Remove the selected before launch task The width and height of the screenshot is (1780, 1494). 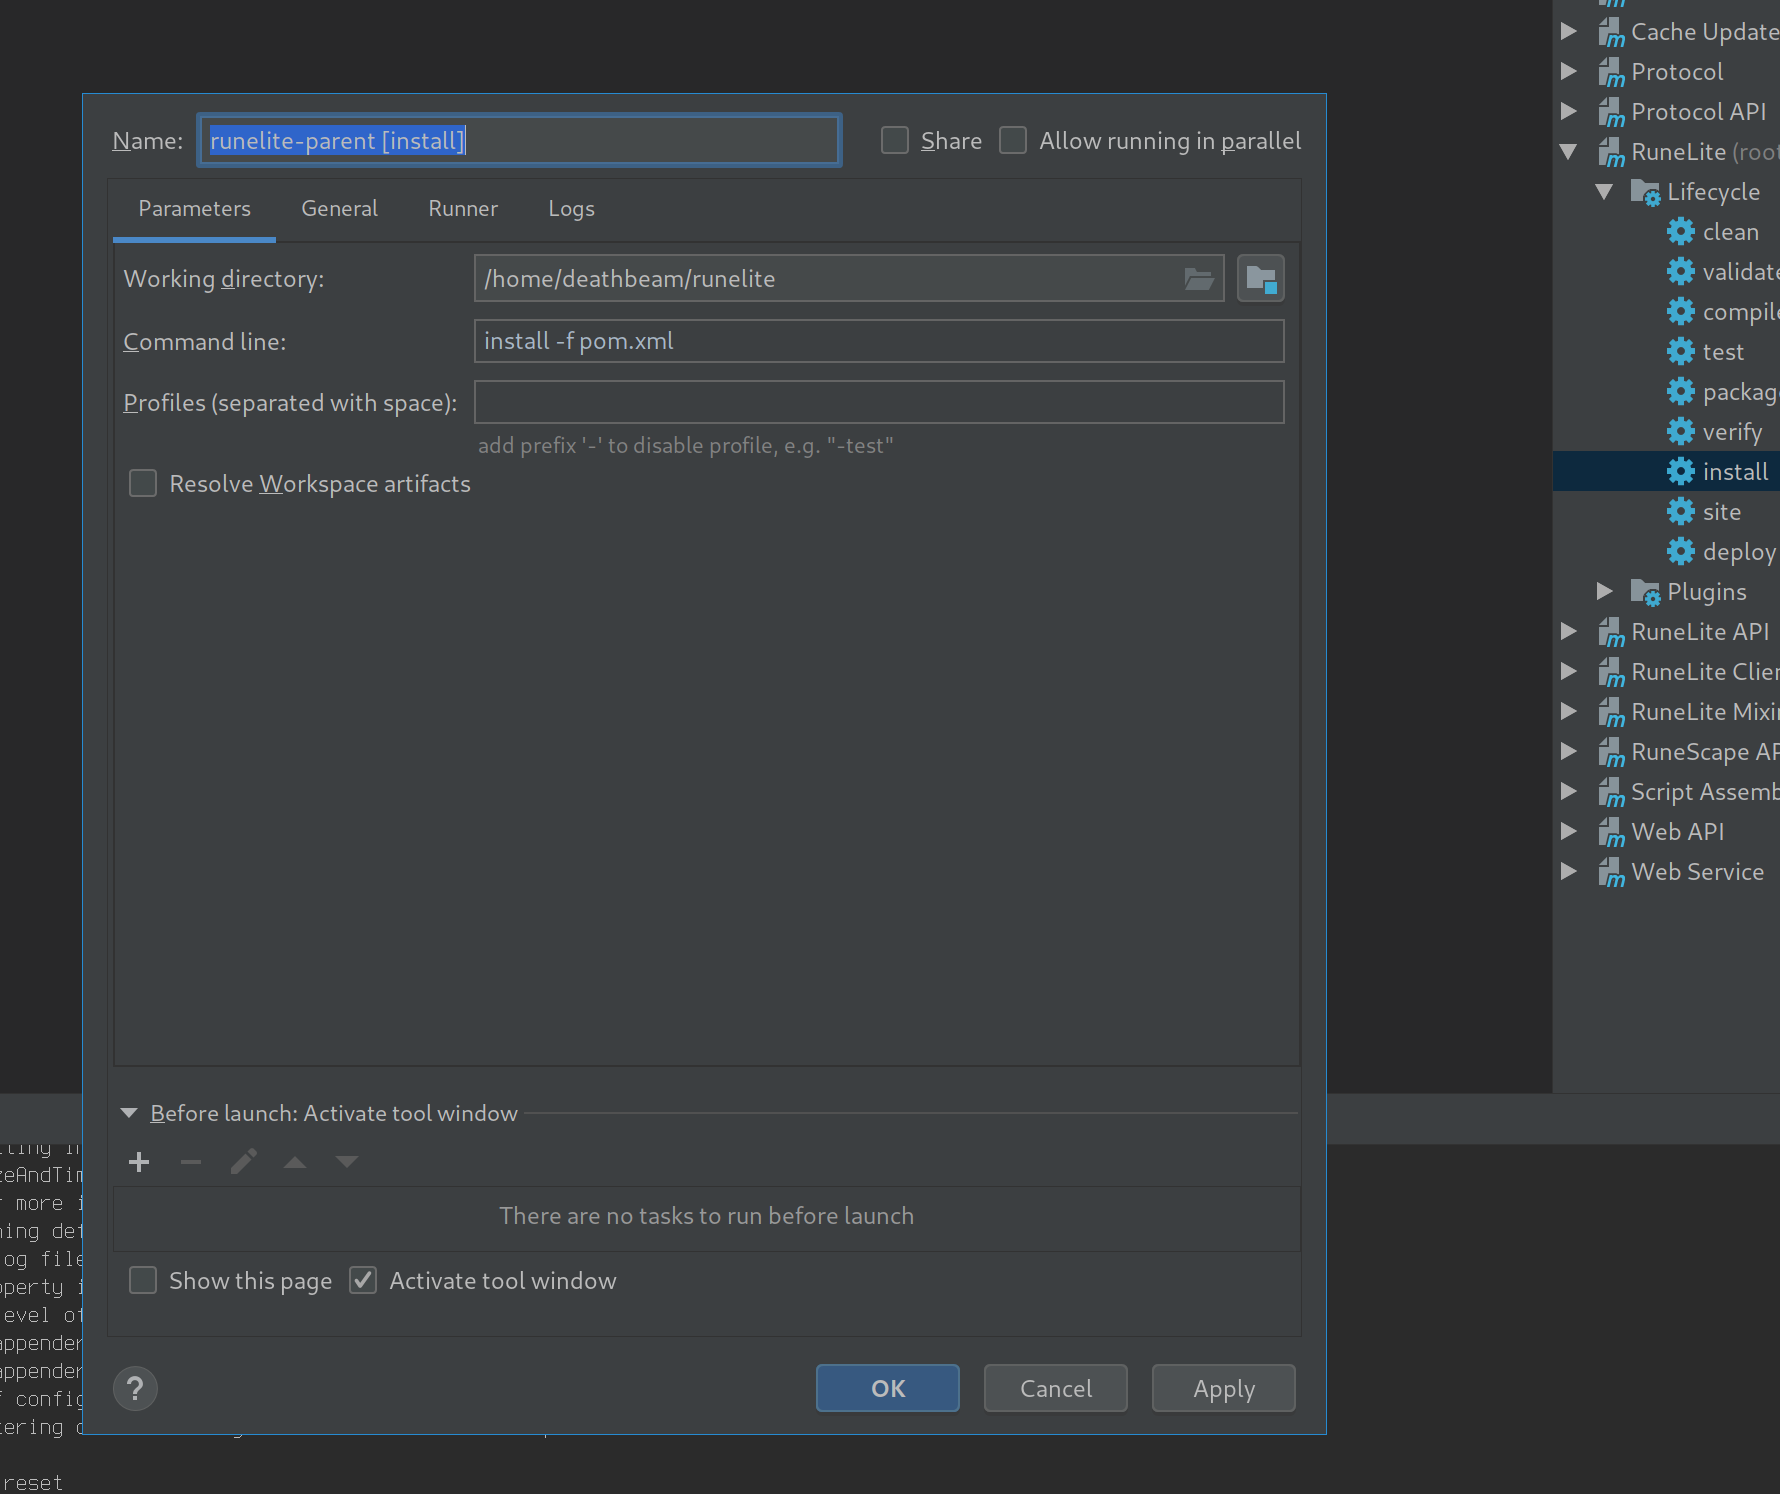[x=191, y=1161]
